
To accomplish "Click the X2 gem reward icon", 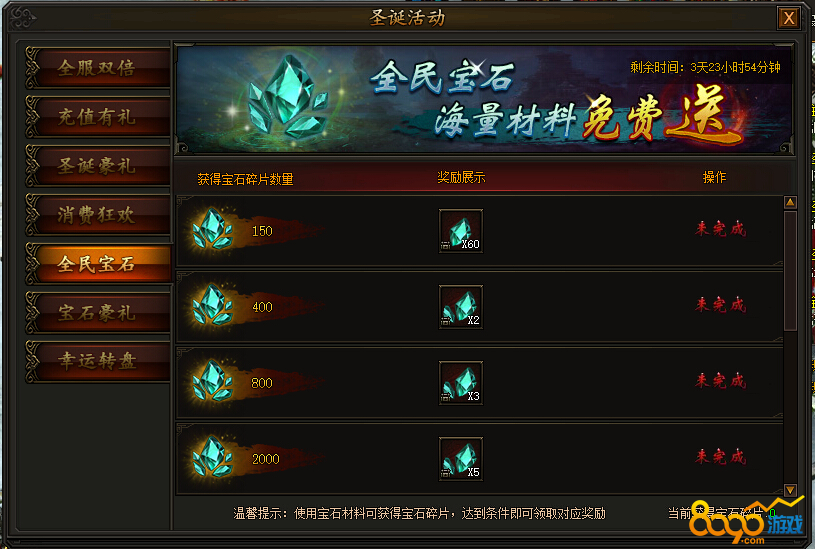I will (461, 307).
